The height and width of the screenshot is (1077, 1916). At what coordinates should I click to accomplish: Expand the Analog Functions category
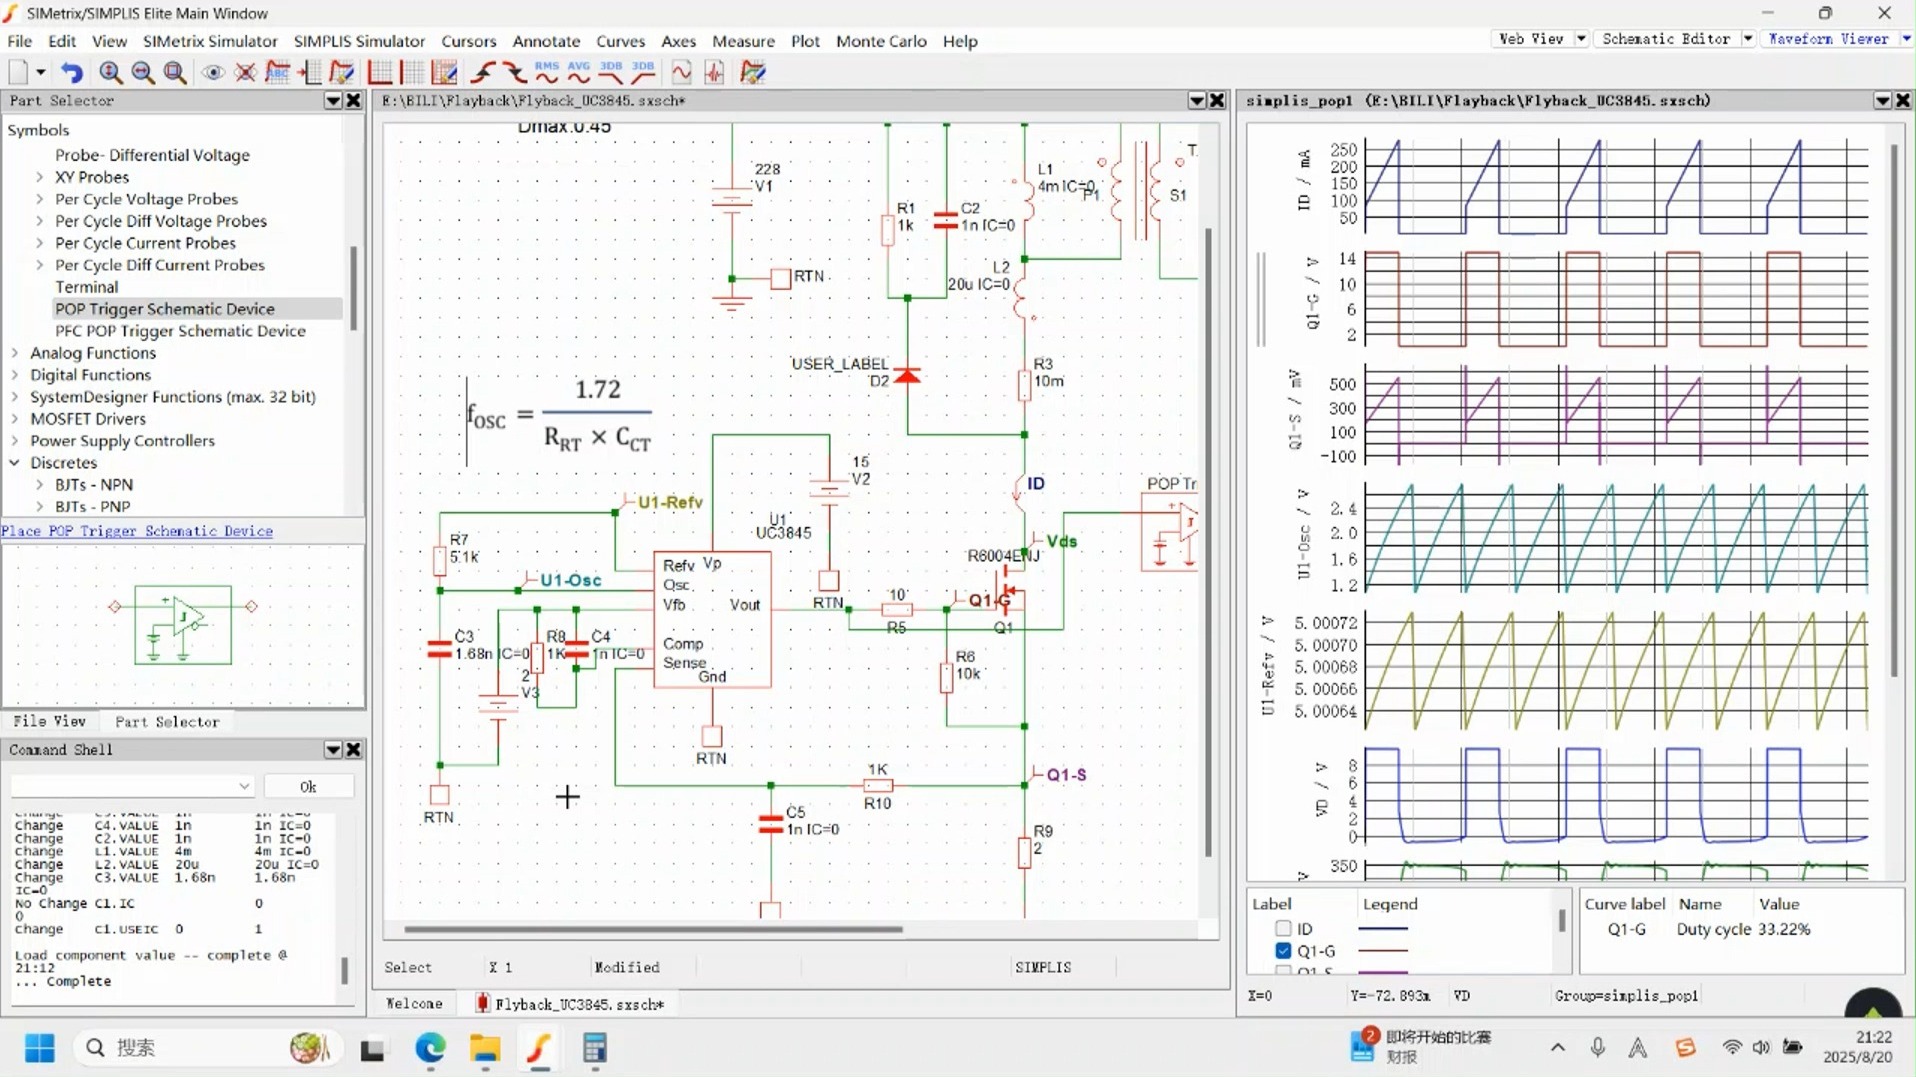(x=15, y=353)
